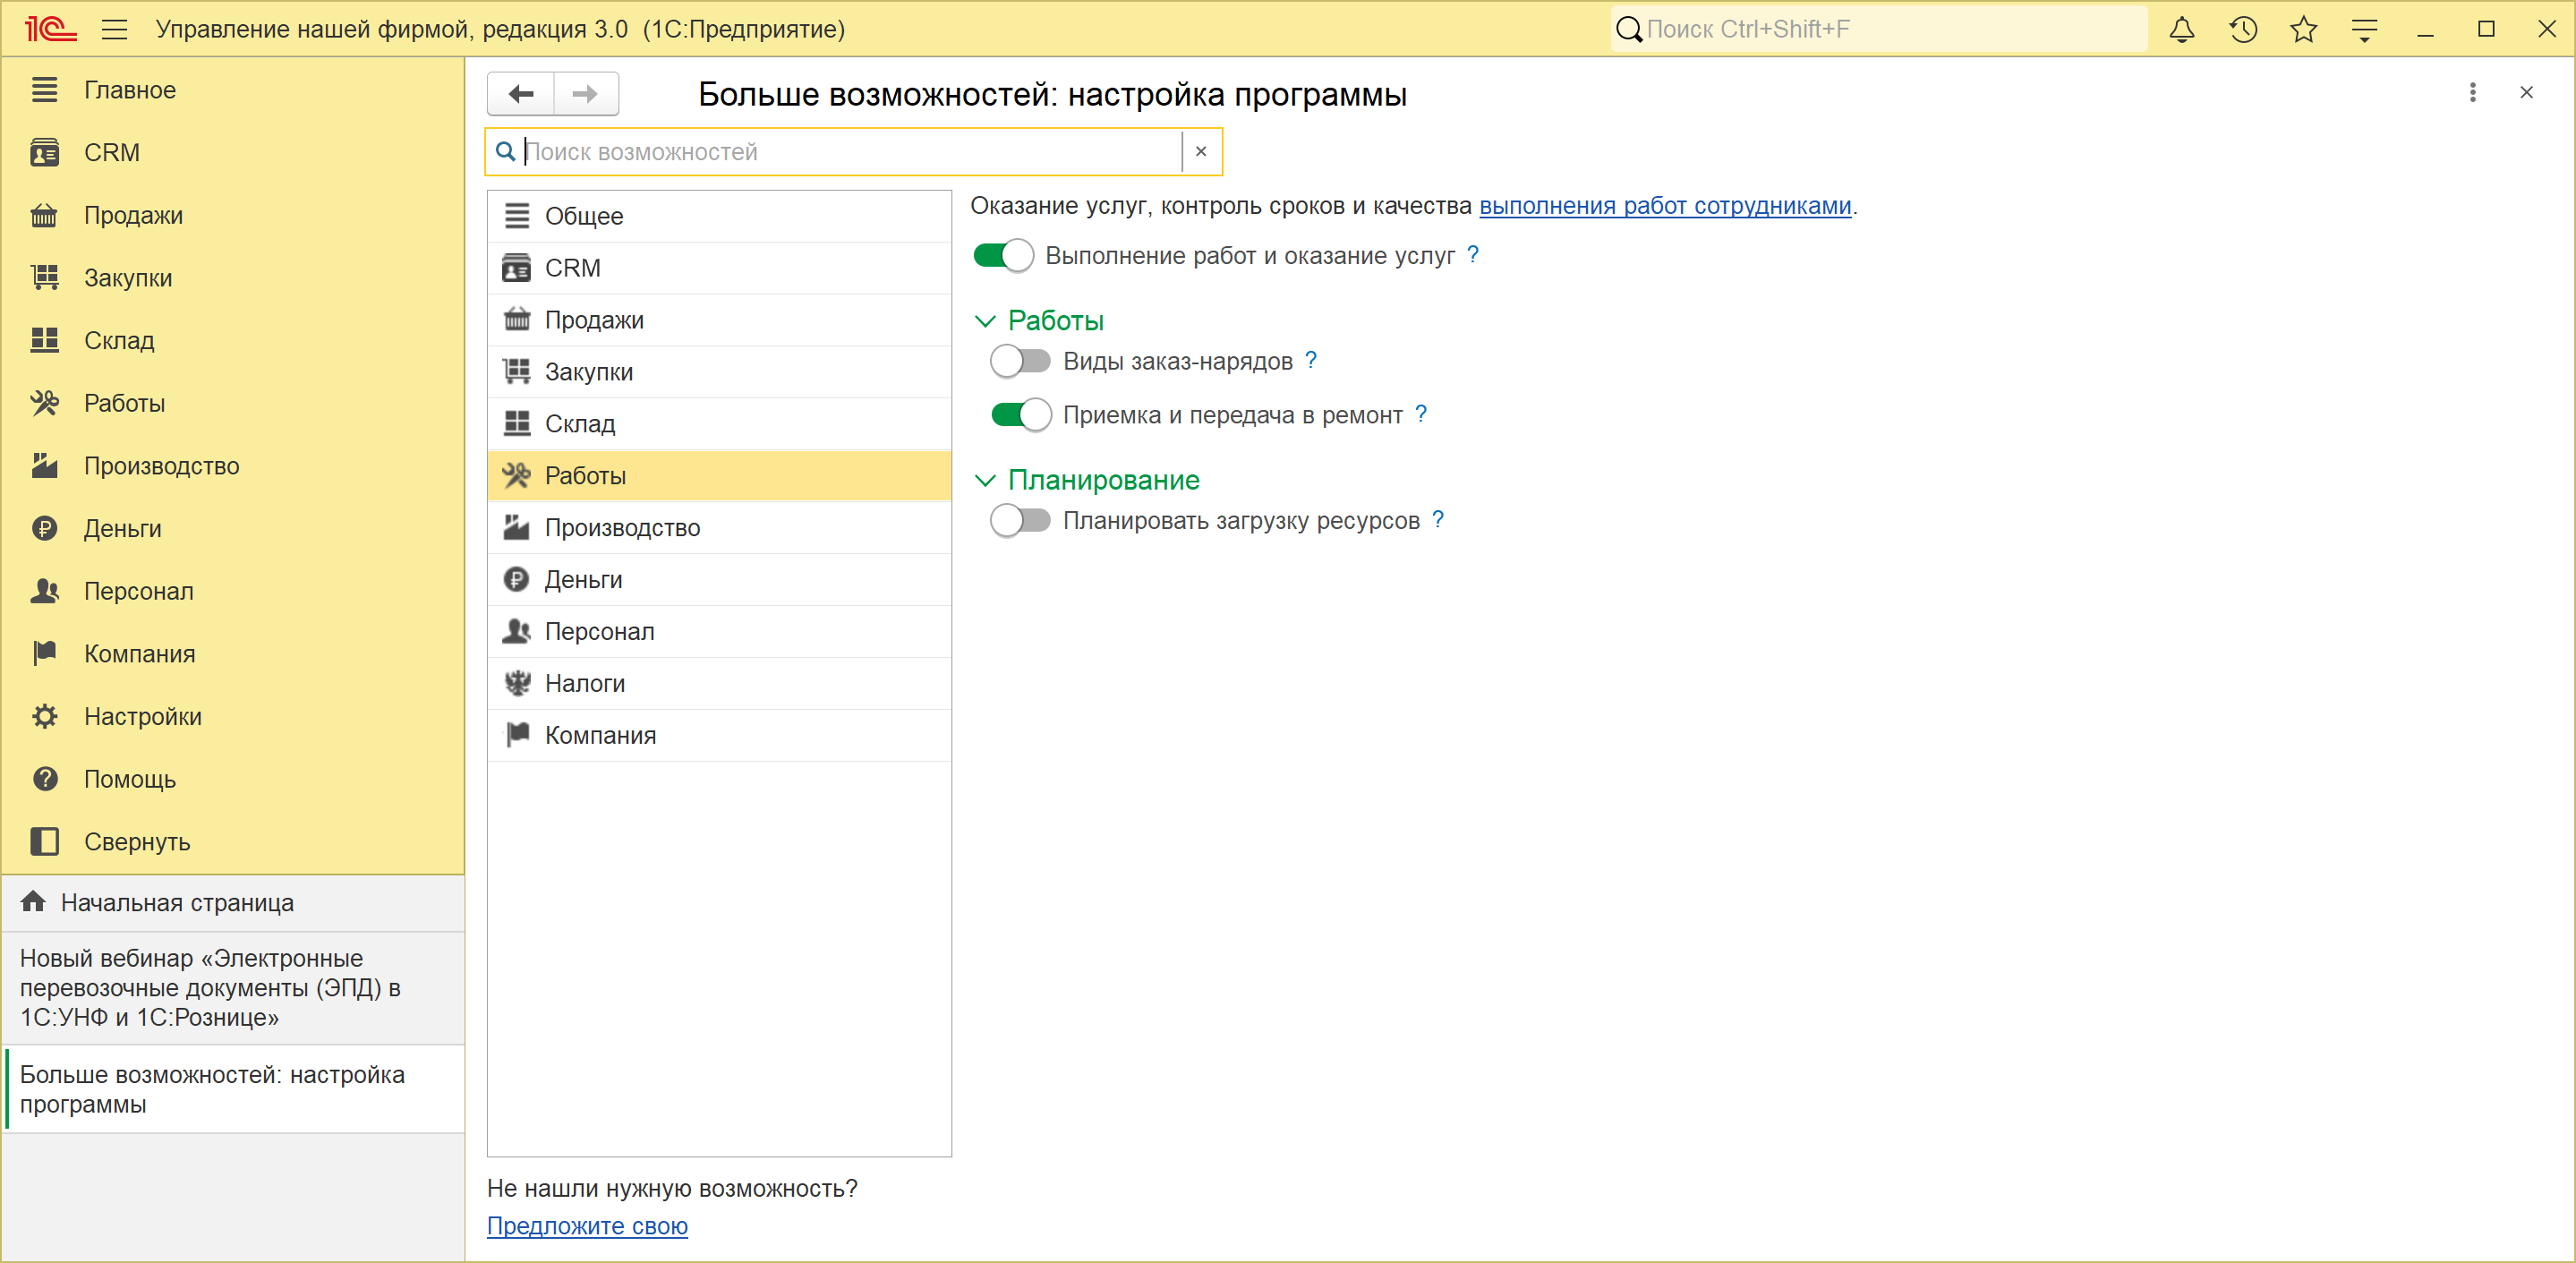
Task: Click the help question mark for Выполнение работ и оказание услуг
Action: (x=1473, y=255)
